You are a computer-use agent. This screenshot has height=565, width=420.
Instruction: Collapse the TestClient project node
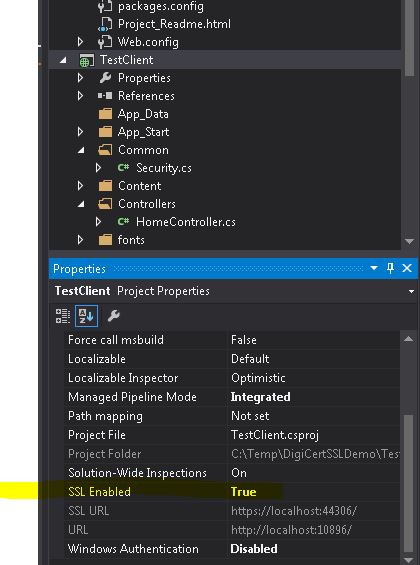click(x=63, y=60)
